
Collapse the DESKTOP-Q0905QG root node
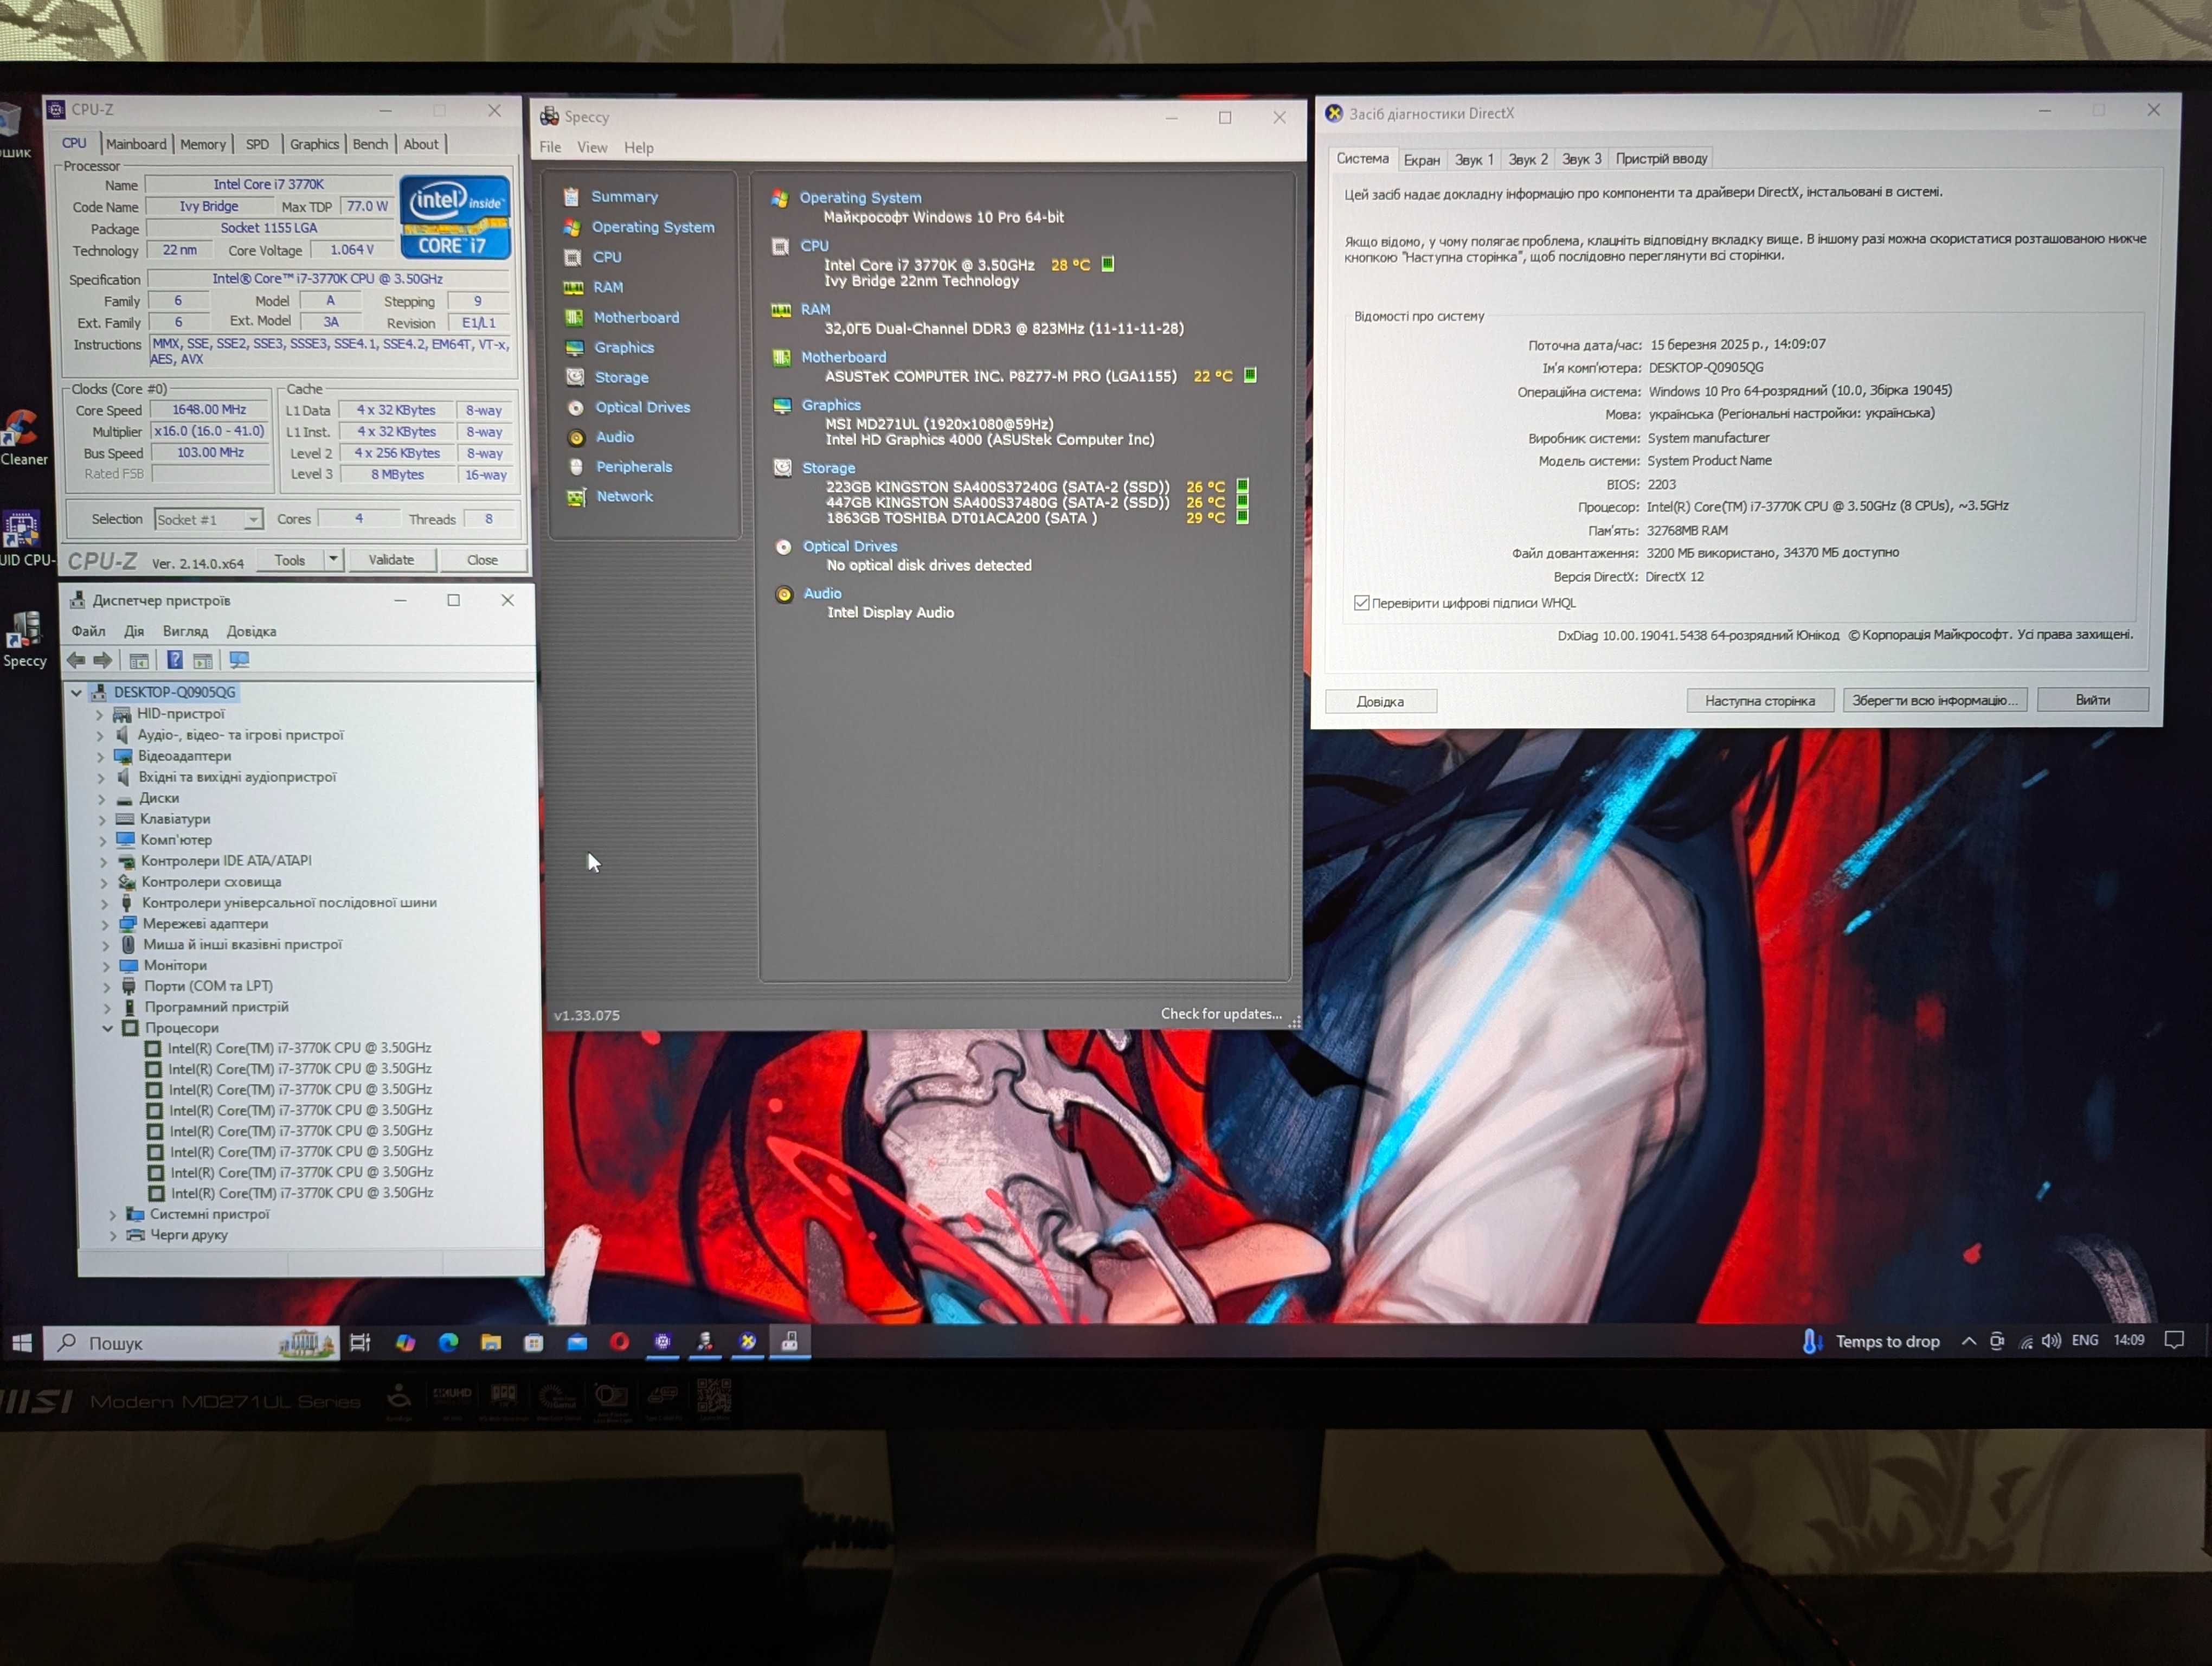pyautogui.click(x=77, y=692)
